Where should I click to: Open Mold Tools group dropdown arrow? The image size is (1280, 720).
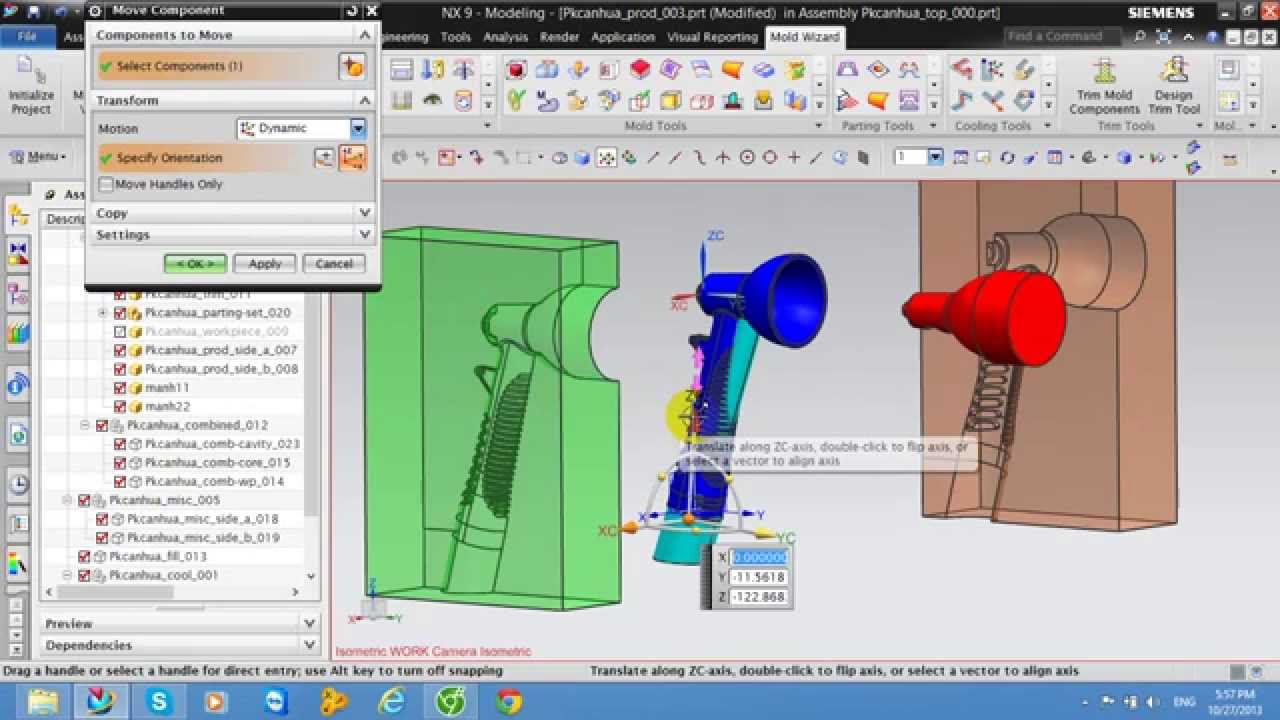point(818,126)
